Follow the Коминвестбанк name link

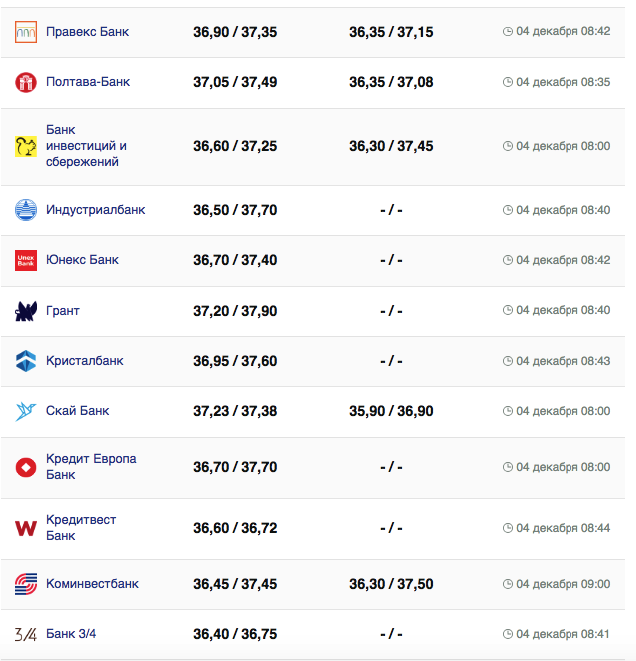coord(92,584)
